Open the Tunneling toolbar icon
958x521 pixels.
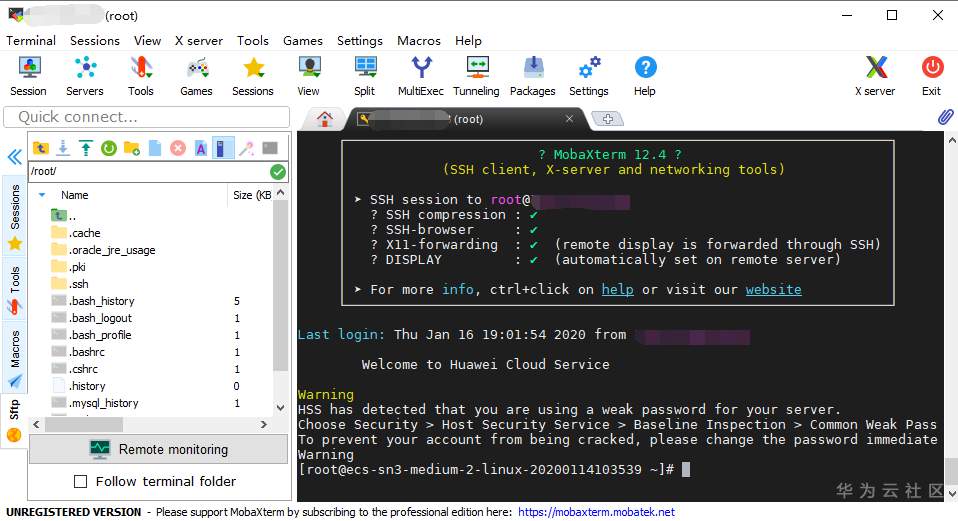pyautogui.click(x=477, y=76)
